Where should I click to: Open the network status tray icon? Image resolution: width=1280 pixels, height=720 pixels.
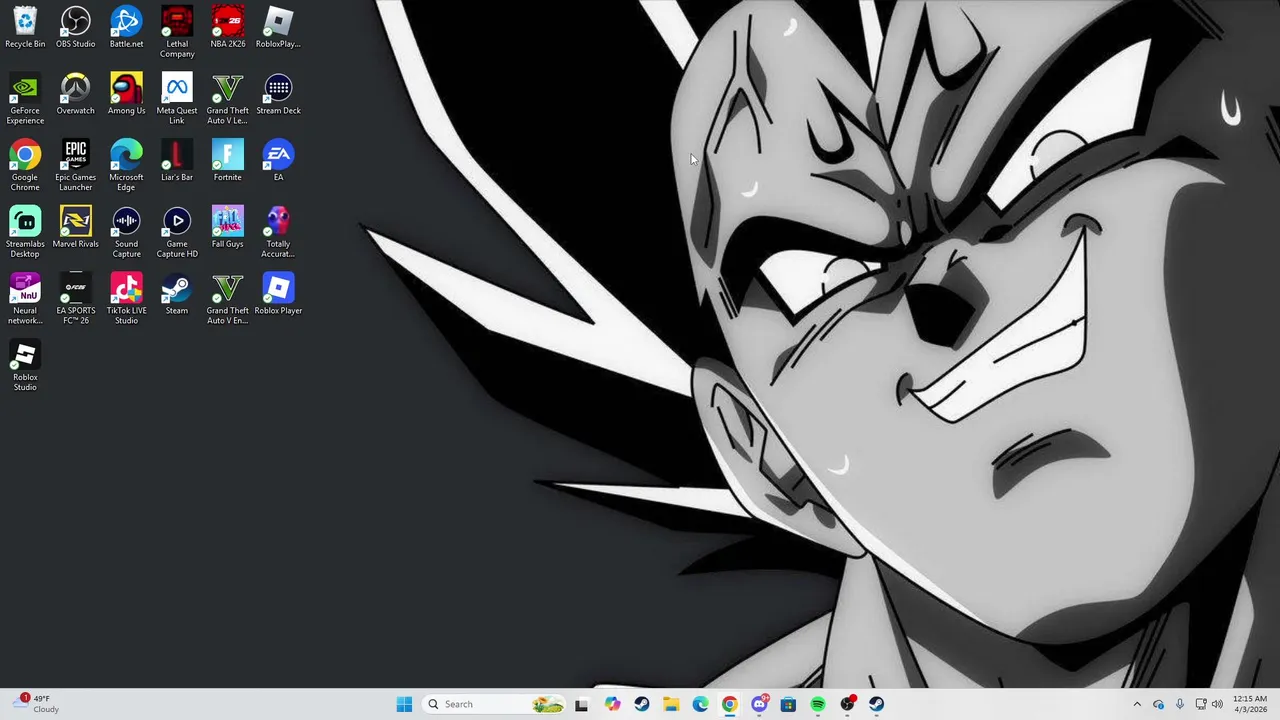tap(1201, 704)
